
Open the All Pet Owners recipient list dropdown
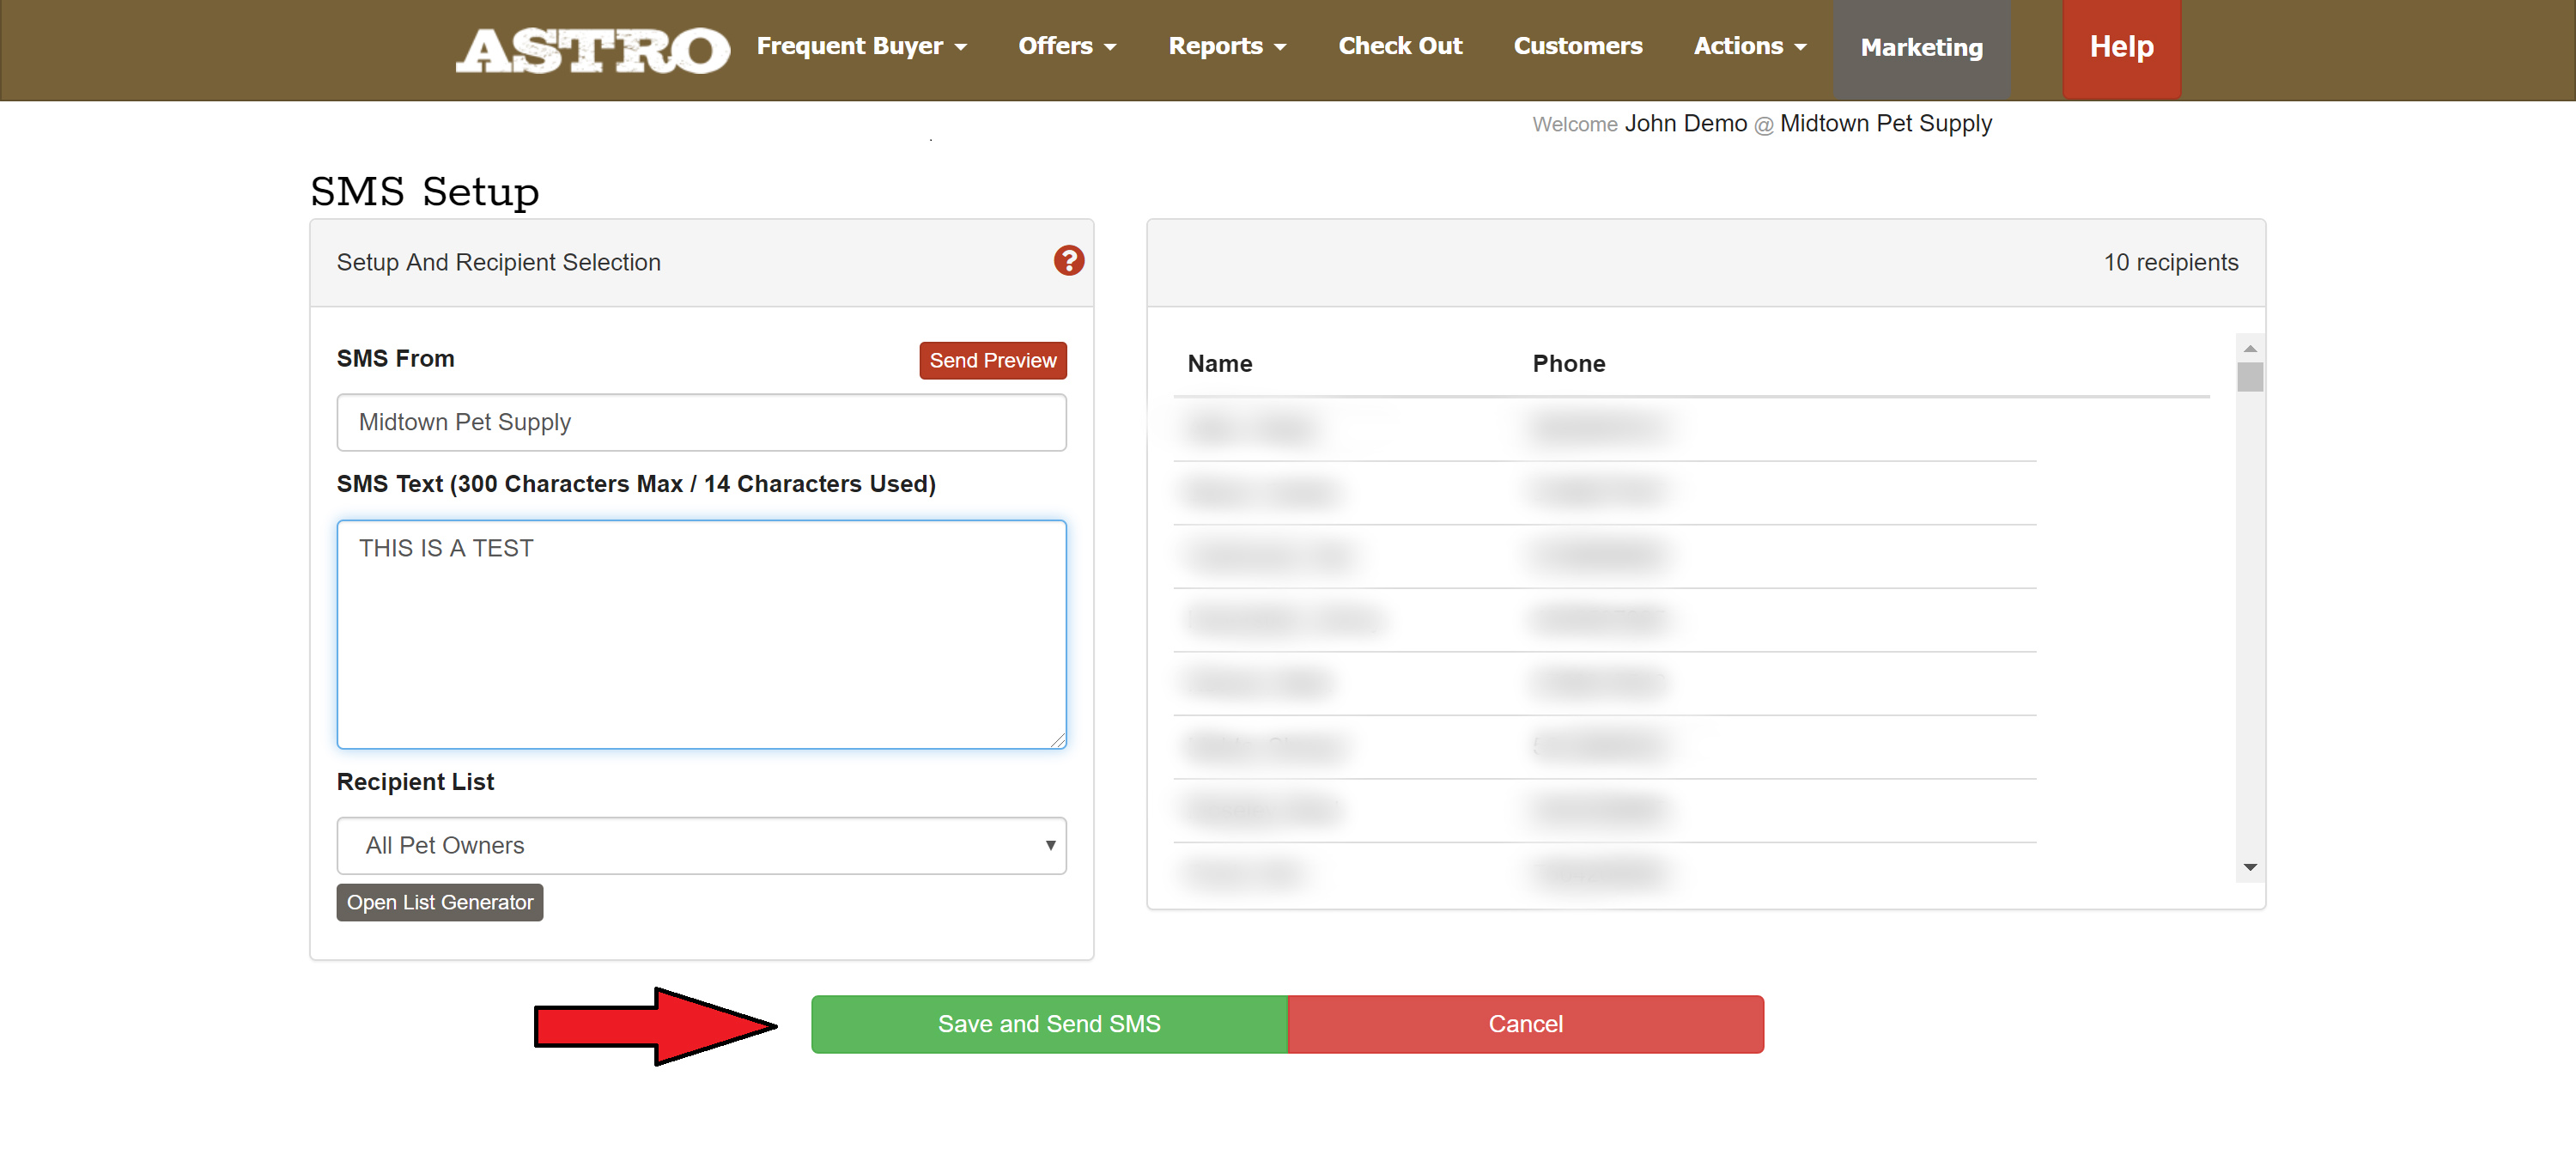(x=701, y=845)
